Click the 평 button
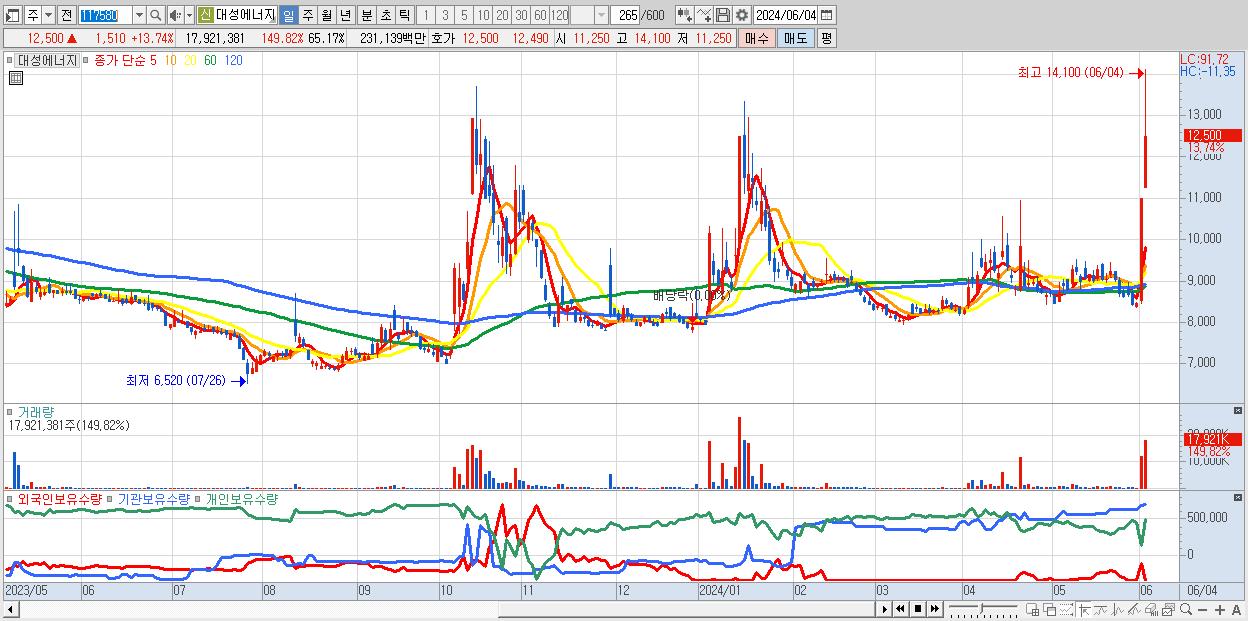 click(826, 38)
